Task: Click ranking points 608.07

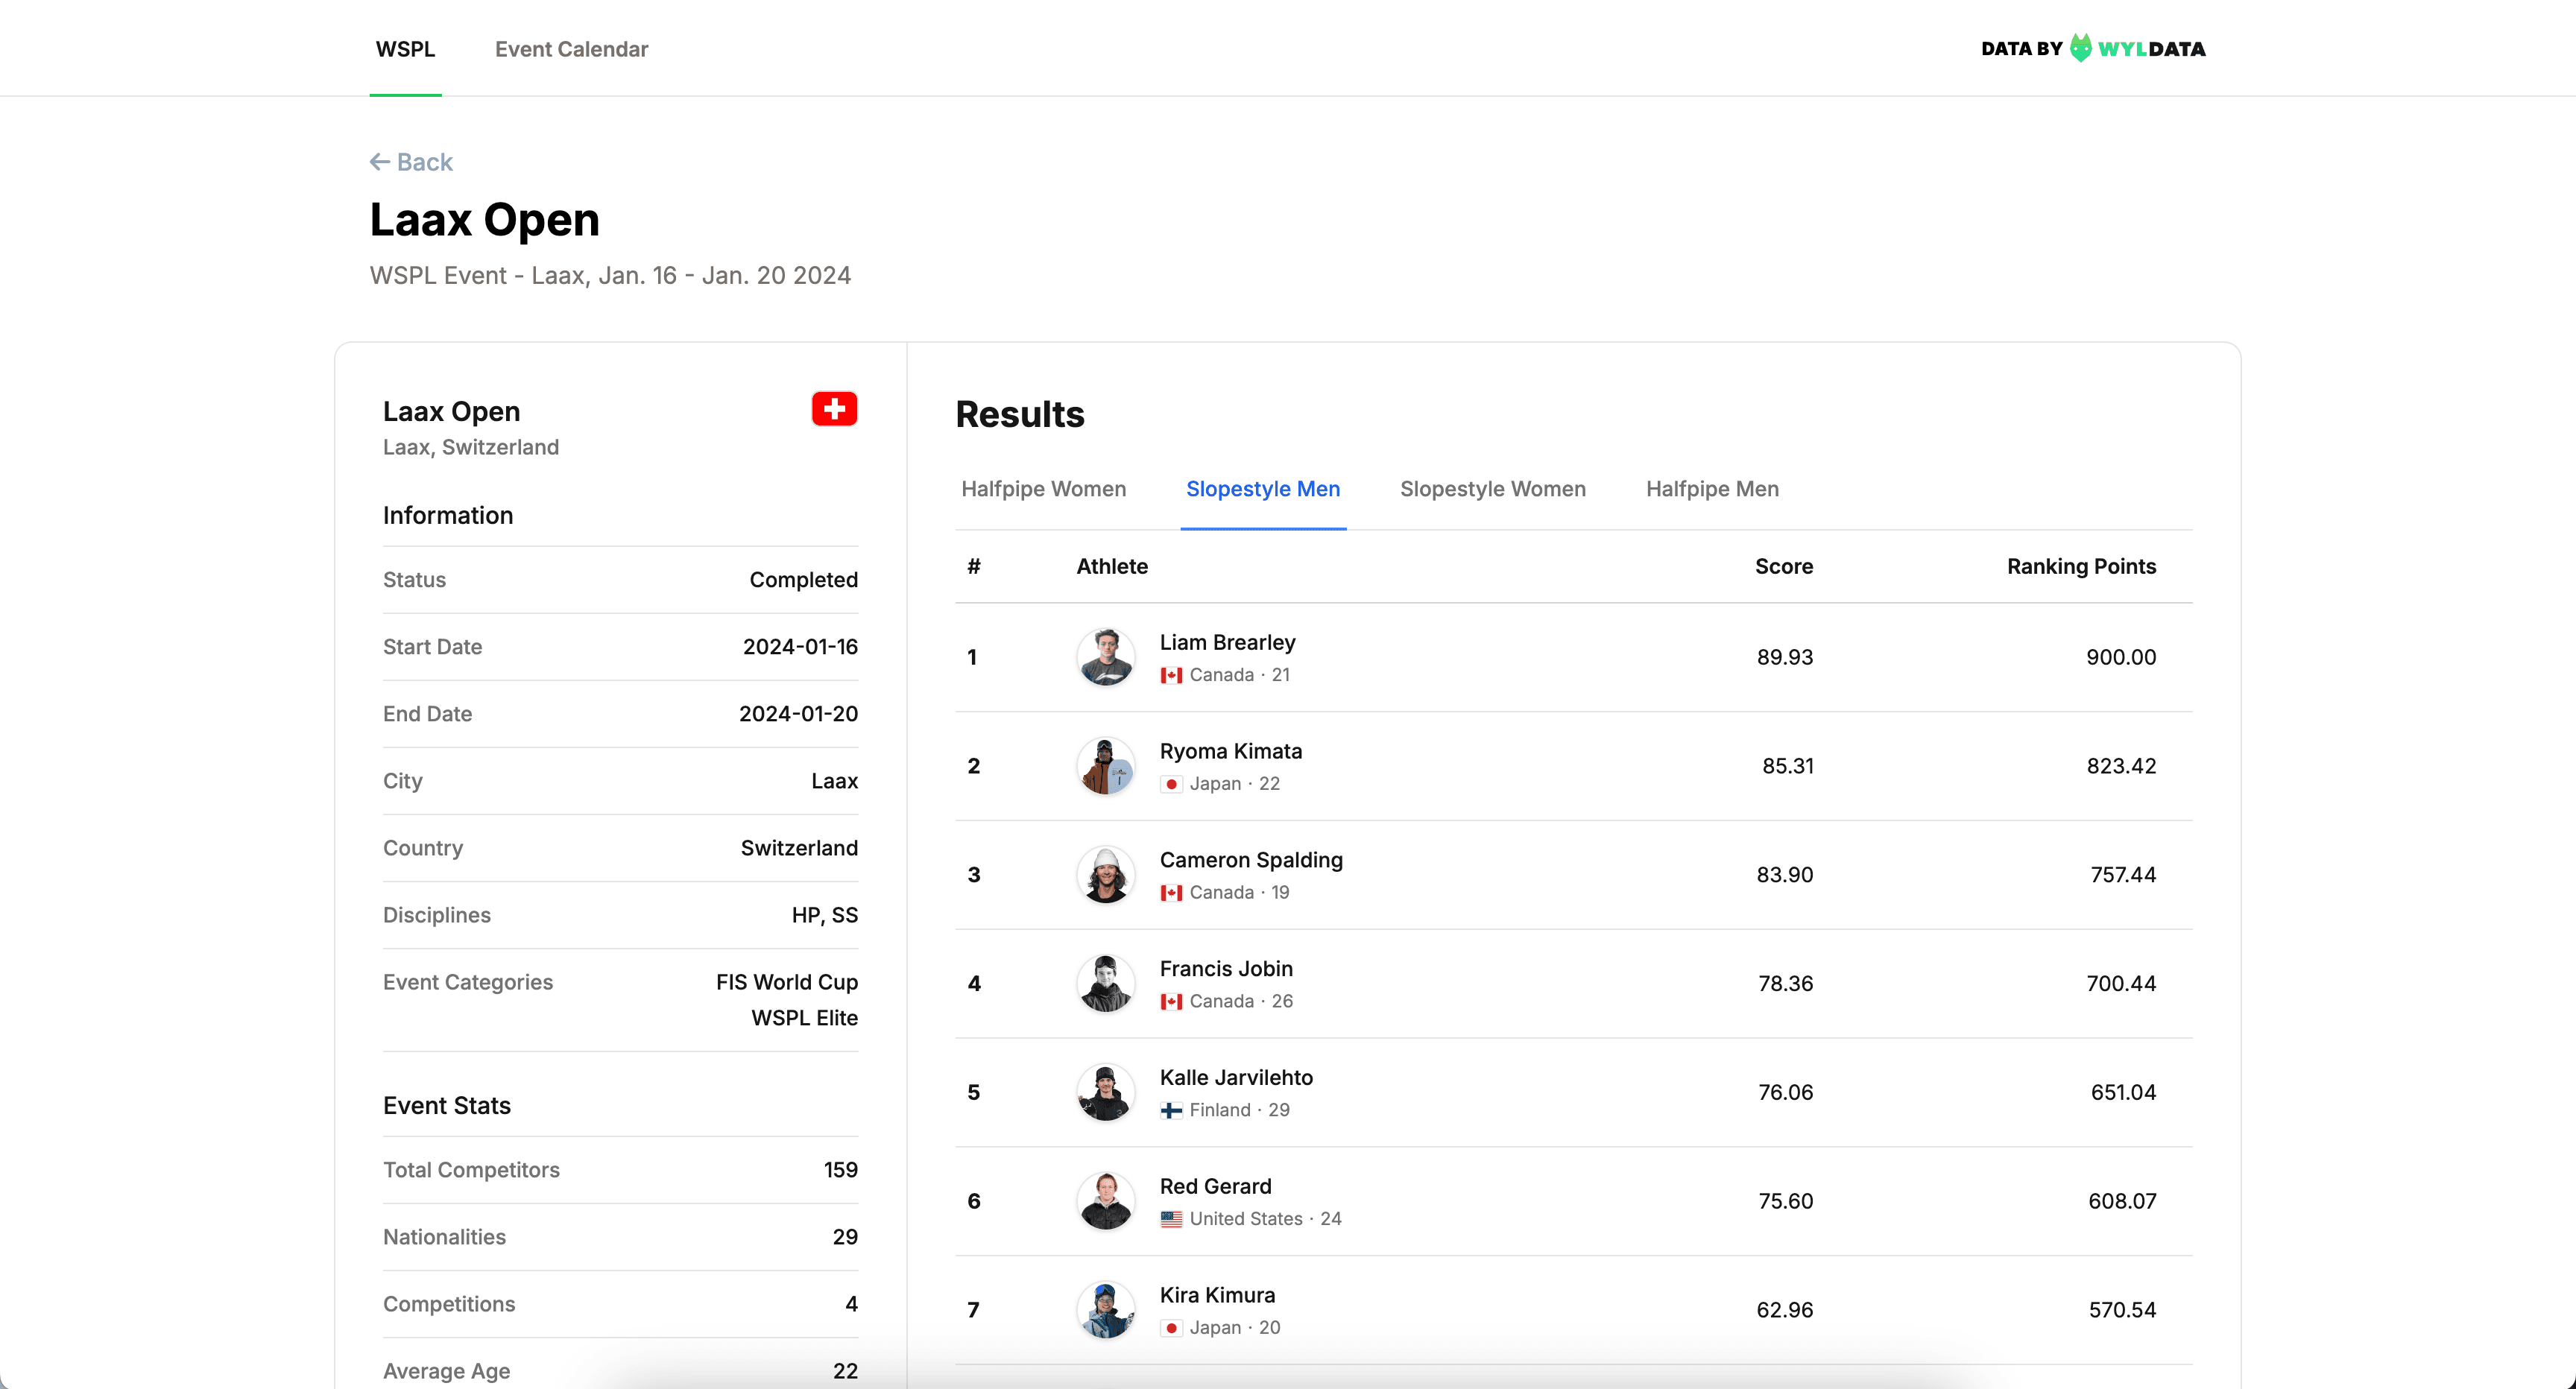Action: tap(2121, 1201)
